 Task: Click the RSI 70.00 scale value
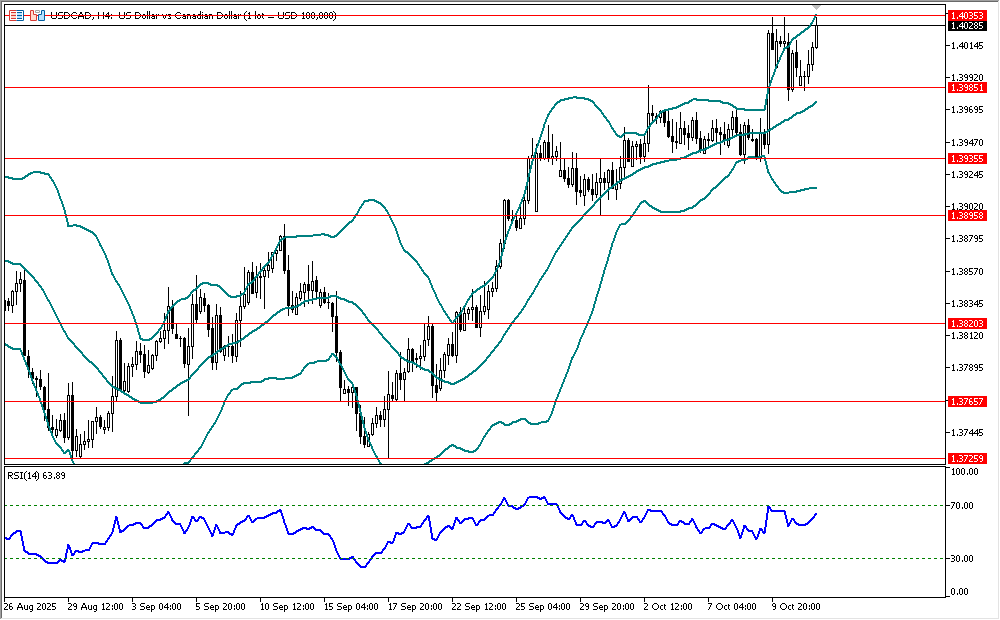[x=963, y=506]
